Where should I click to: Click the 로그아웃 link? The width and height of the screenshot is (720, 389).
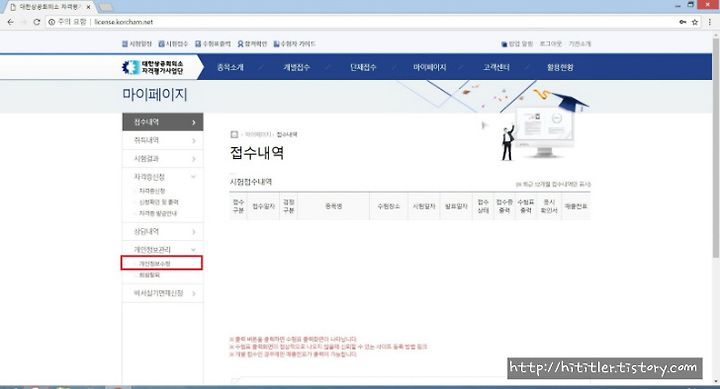(551, 44)
